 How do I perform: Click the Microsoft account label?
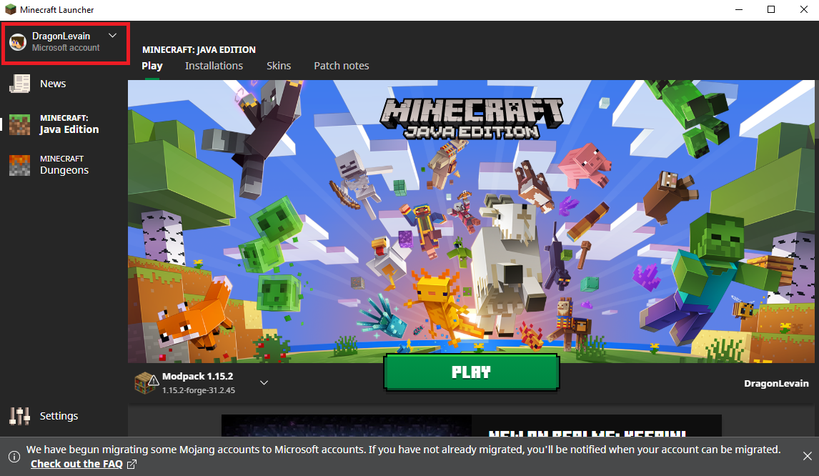(x=66, y=48)
